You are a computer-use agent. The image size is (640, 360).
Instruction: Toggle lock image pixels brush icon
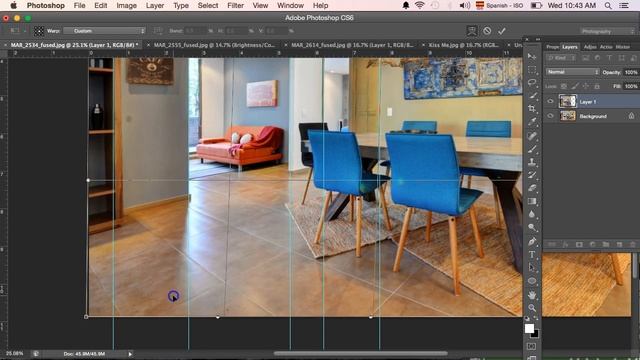575,86
